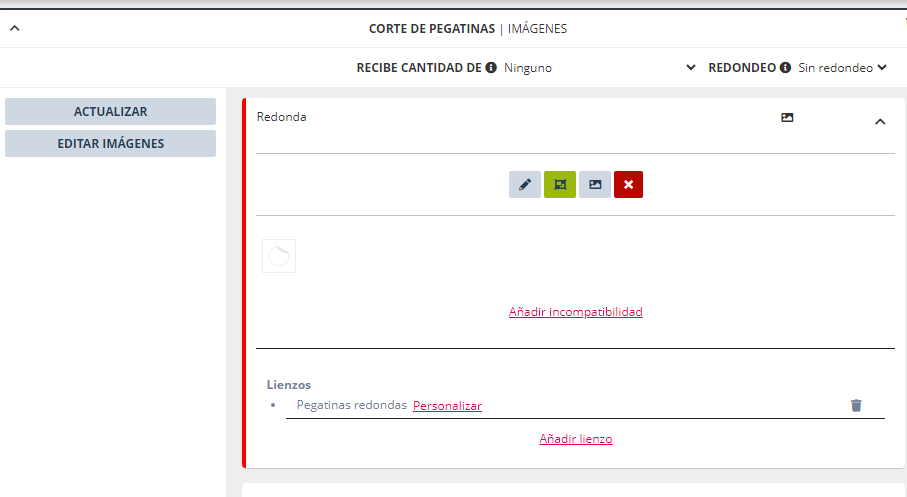
Task: Select the round sticker thumbnail image
Action: (279, 256)
